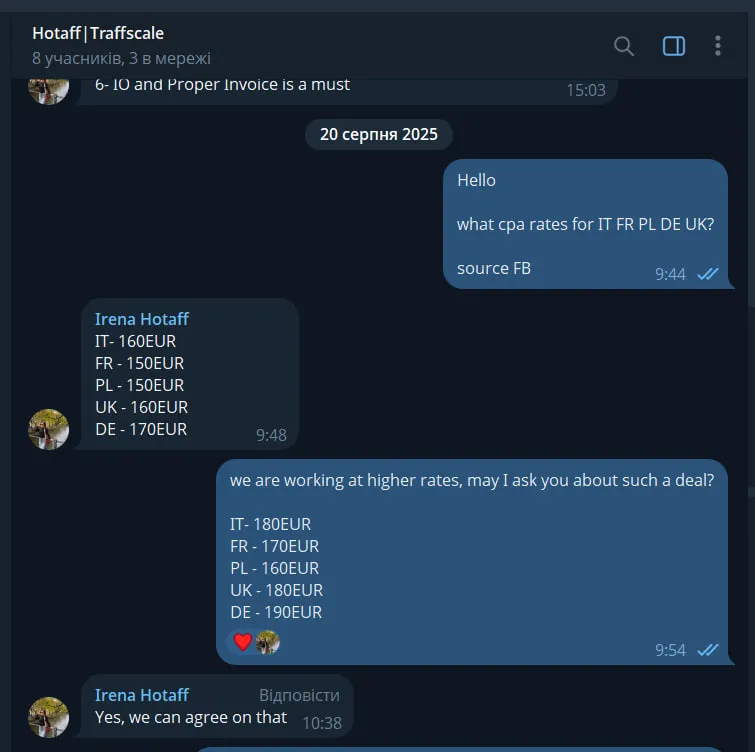The height and width of the screenshot is (752, 755).
Task: Click the search icon in chat header
Action: click(624, 46)
